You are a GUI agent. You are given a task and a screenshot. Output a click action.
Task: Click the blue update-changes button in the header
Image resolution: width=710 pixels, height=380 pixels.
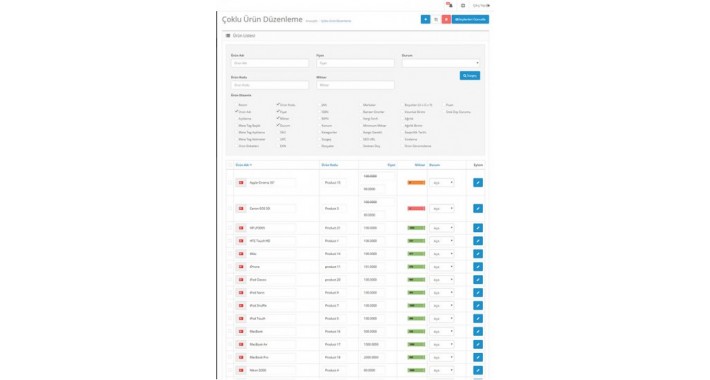coord(470,19)
